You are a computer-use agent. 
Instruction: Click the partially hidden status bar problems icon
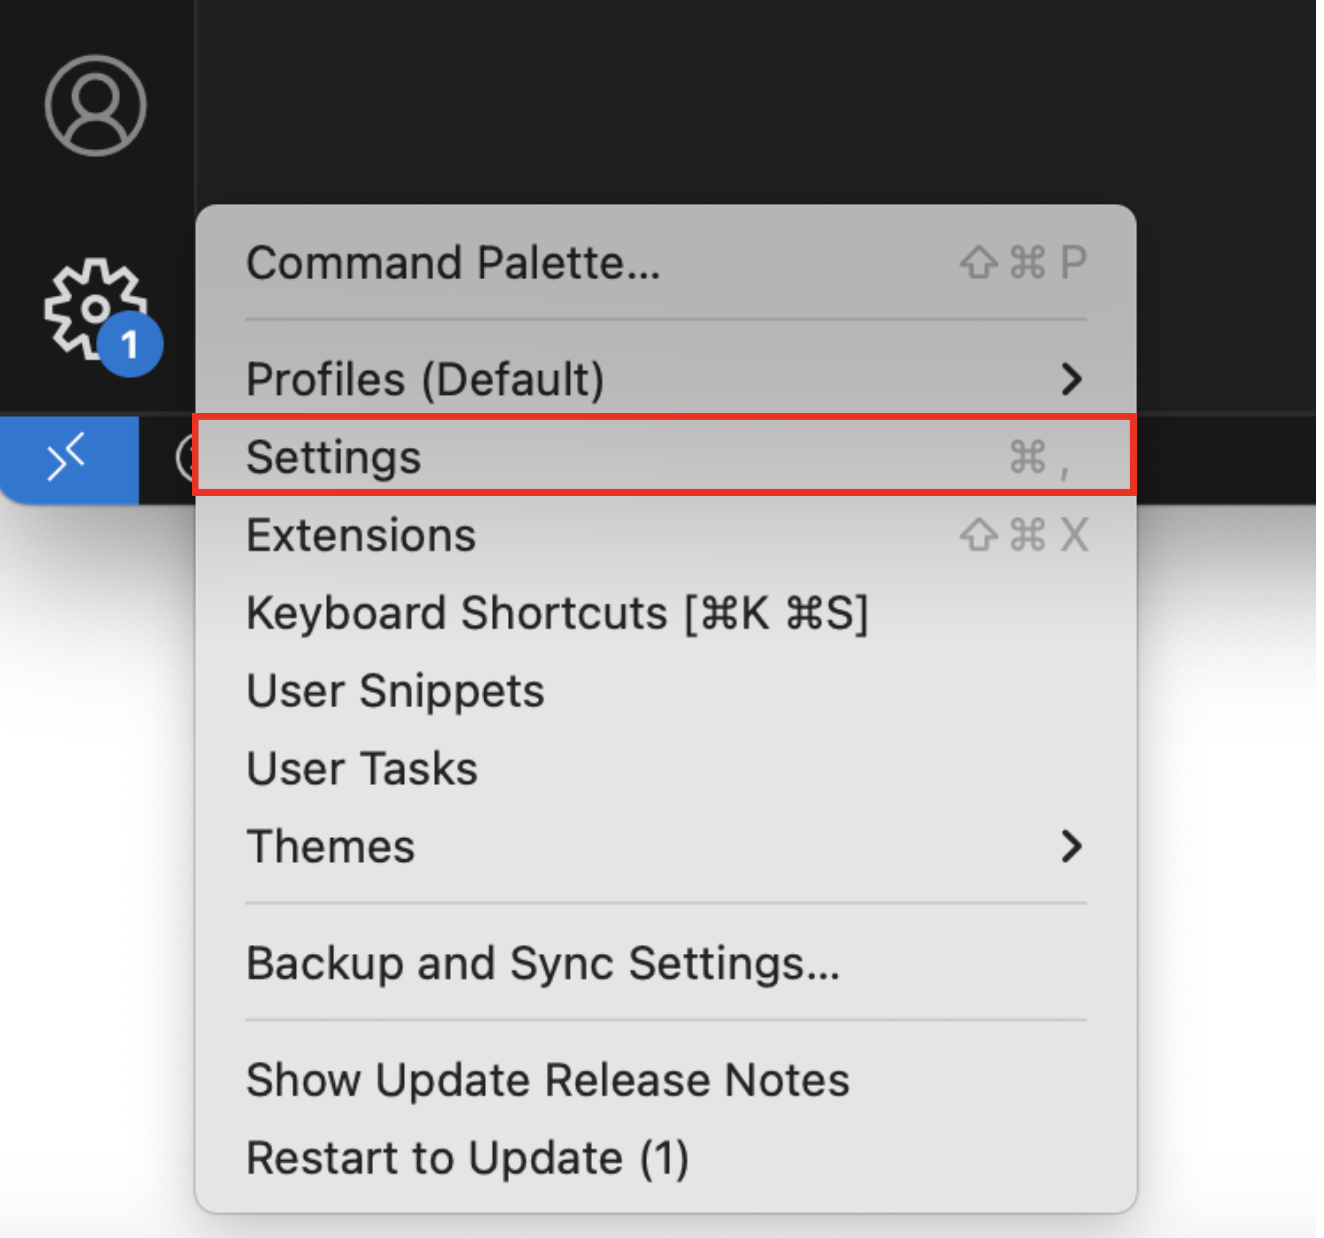click(x=185, y=459)
